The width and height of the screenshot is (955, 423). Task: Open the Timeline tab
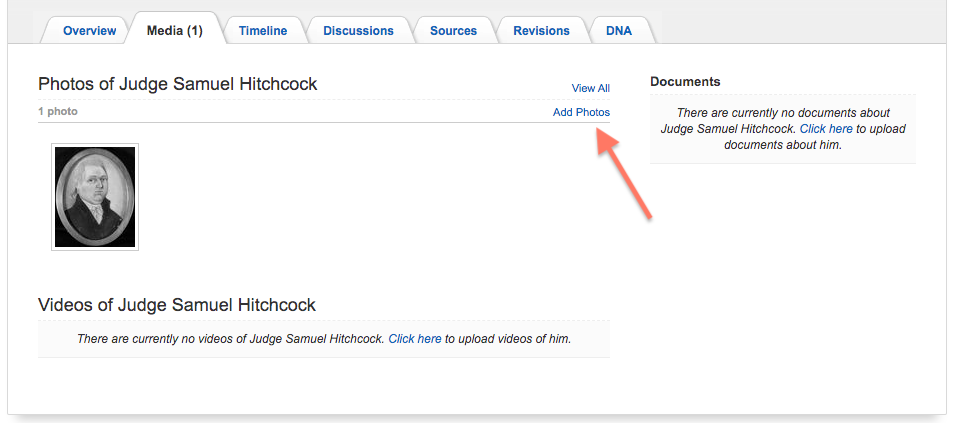coord(262,31)
